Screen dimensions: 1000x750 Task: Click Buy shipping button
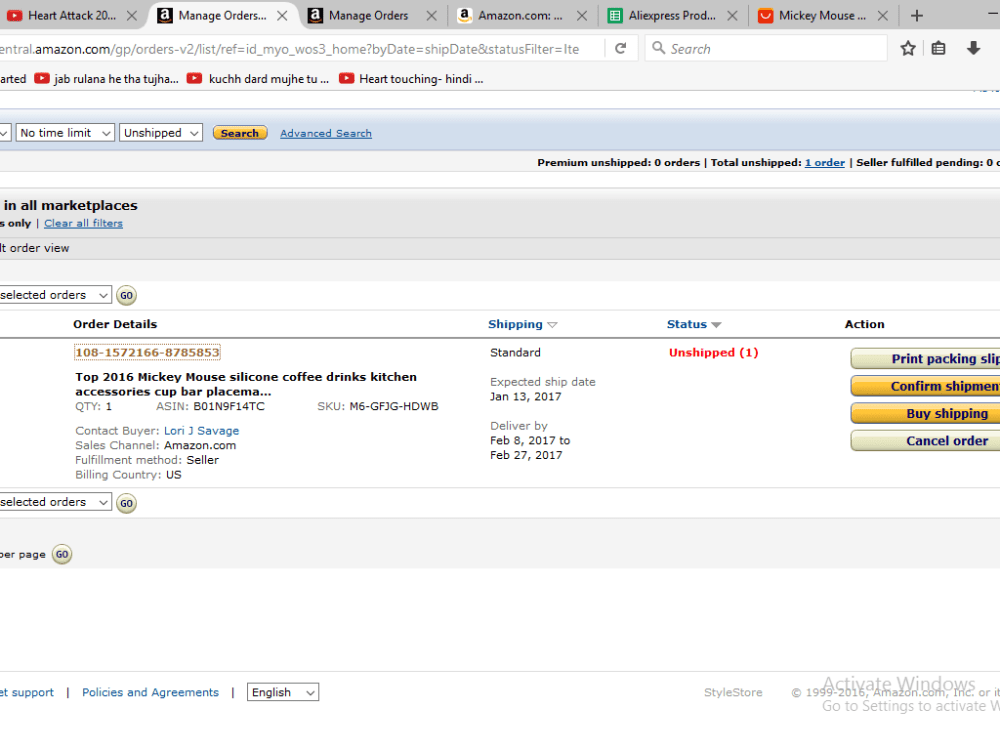925,413
